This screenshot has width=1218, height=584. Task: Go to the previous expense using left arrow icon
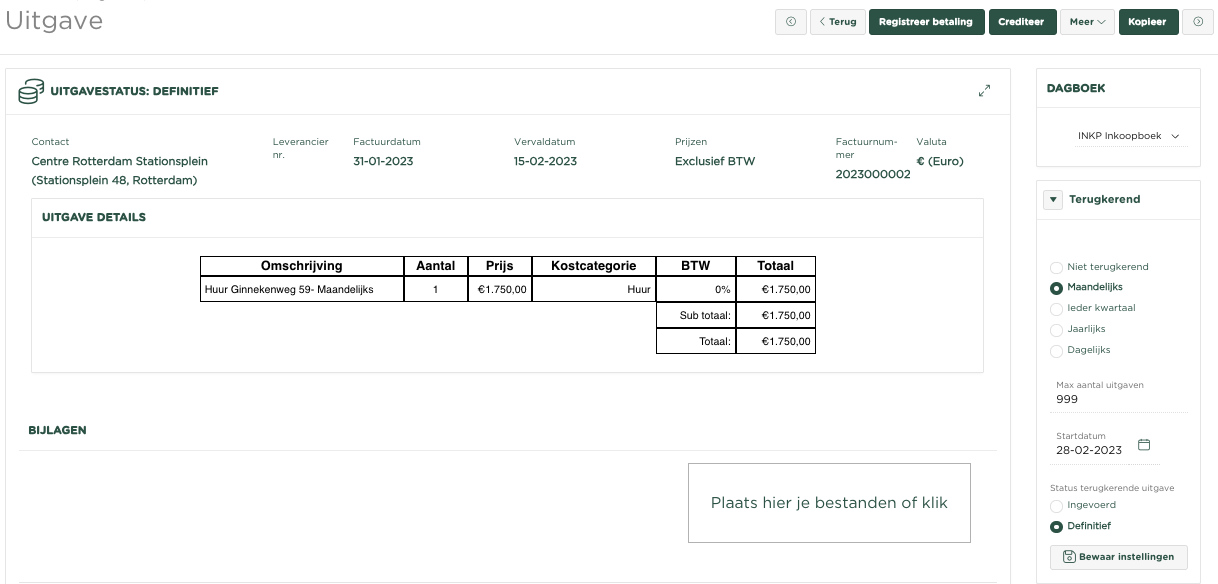coord(791,22)
